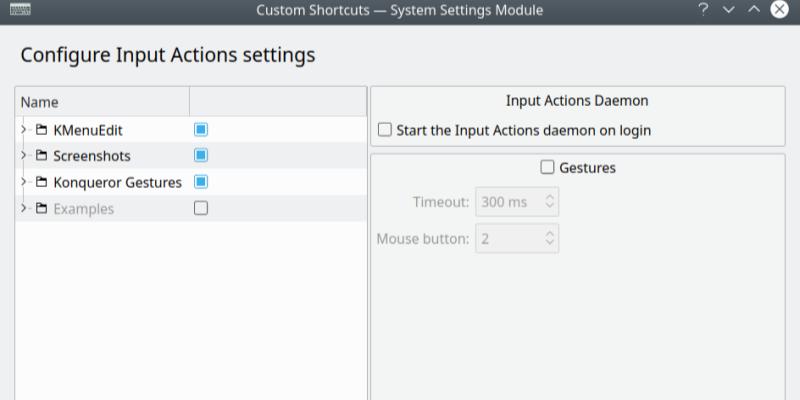Click the Screenshots folder icon
Screen dimensions: 800x400
pyautogui.click(x=41, y=156)
